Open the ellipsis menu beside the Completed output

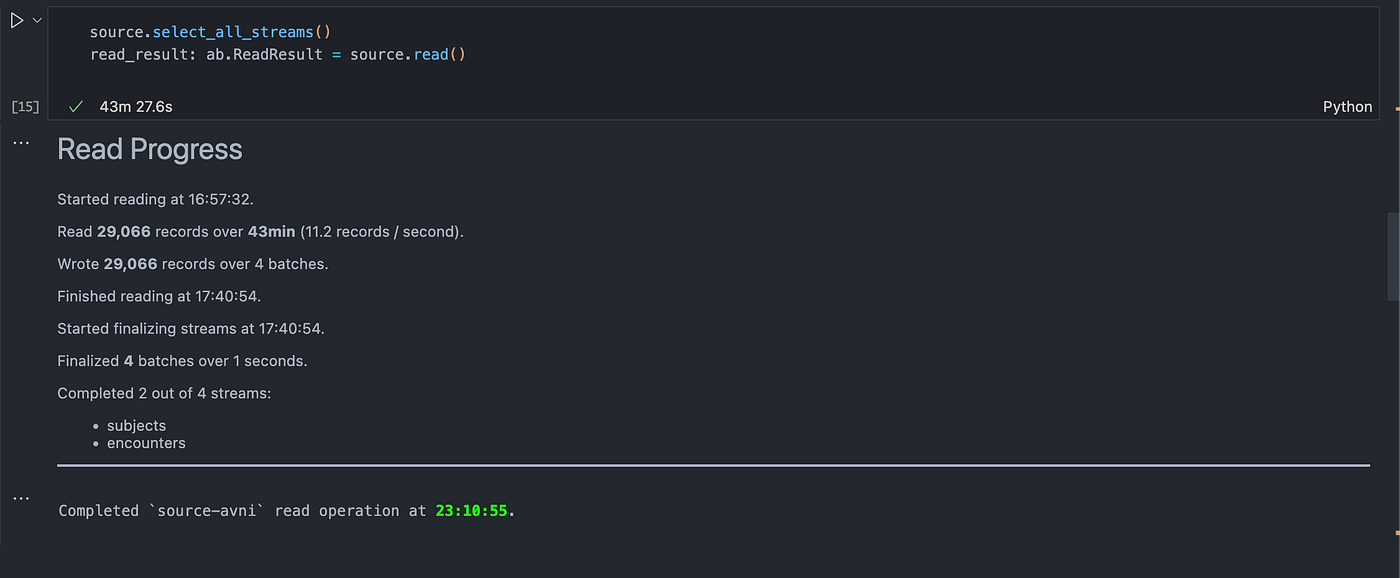tap(21, 496)
